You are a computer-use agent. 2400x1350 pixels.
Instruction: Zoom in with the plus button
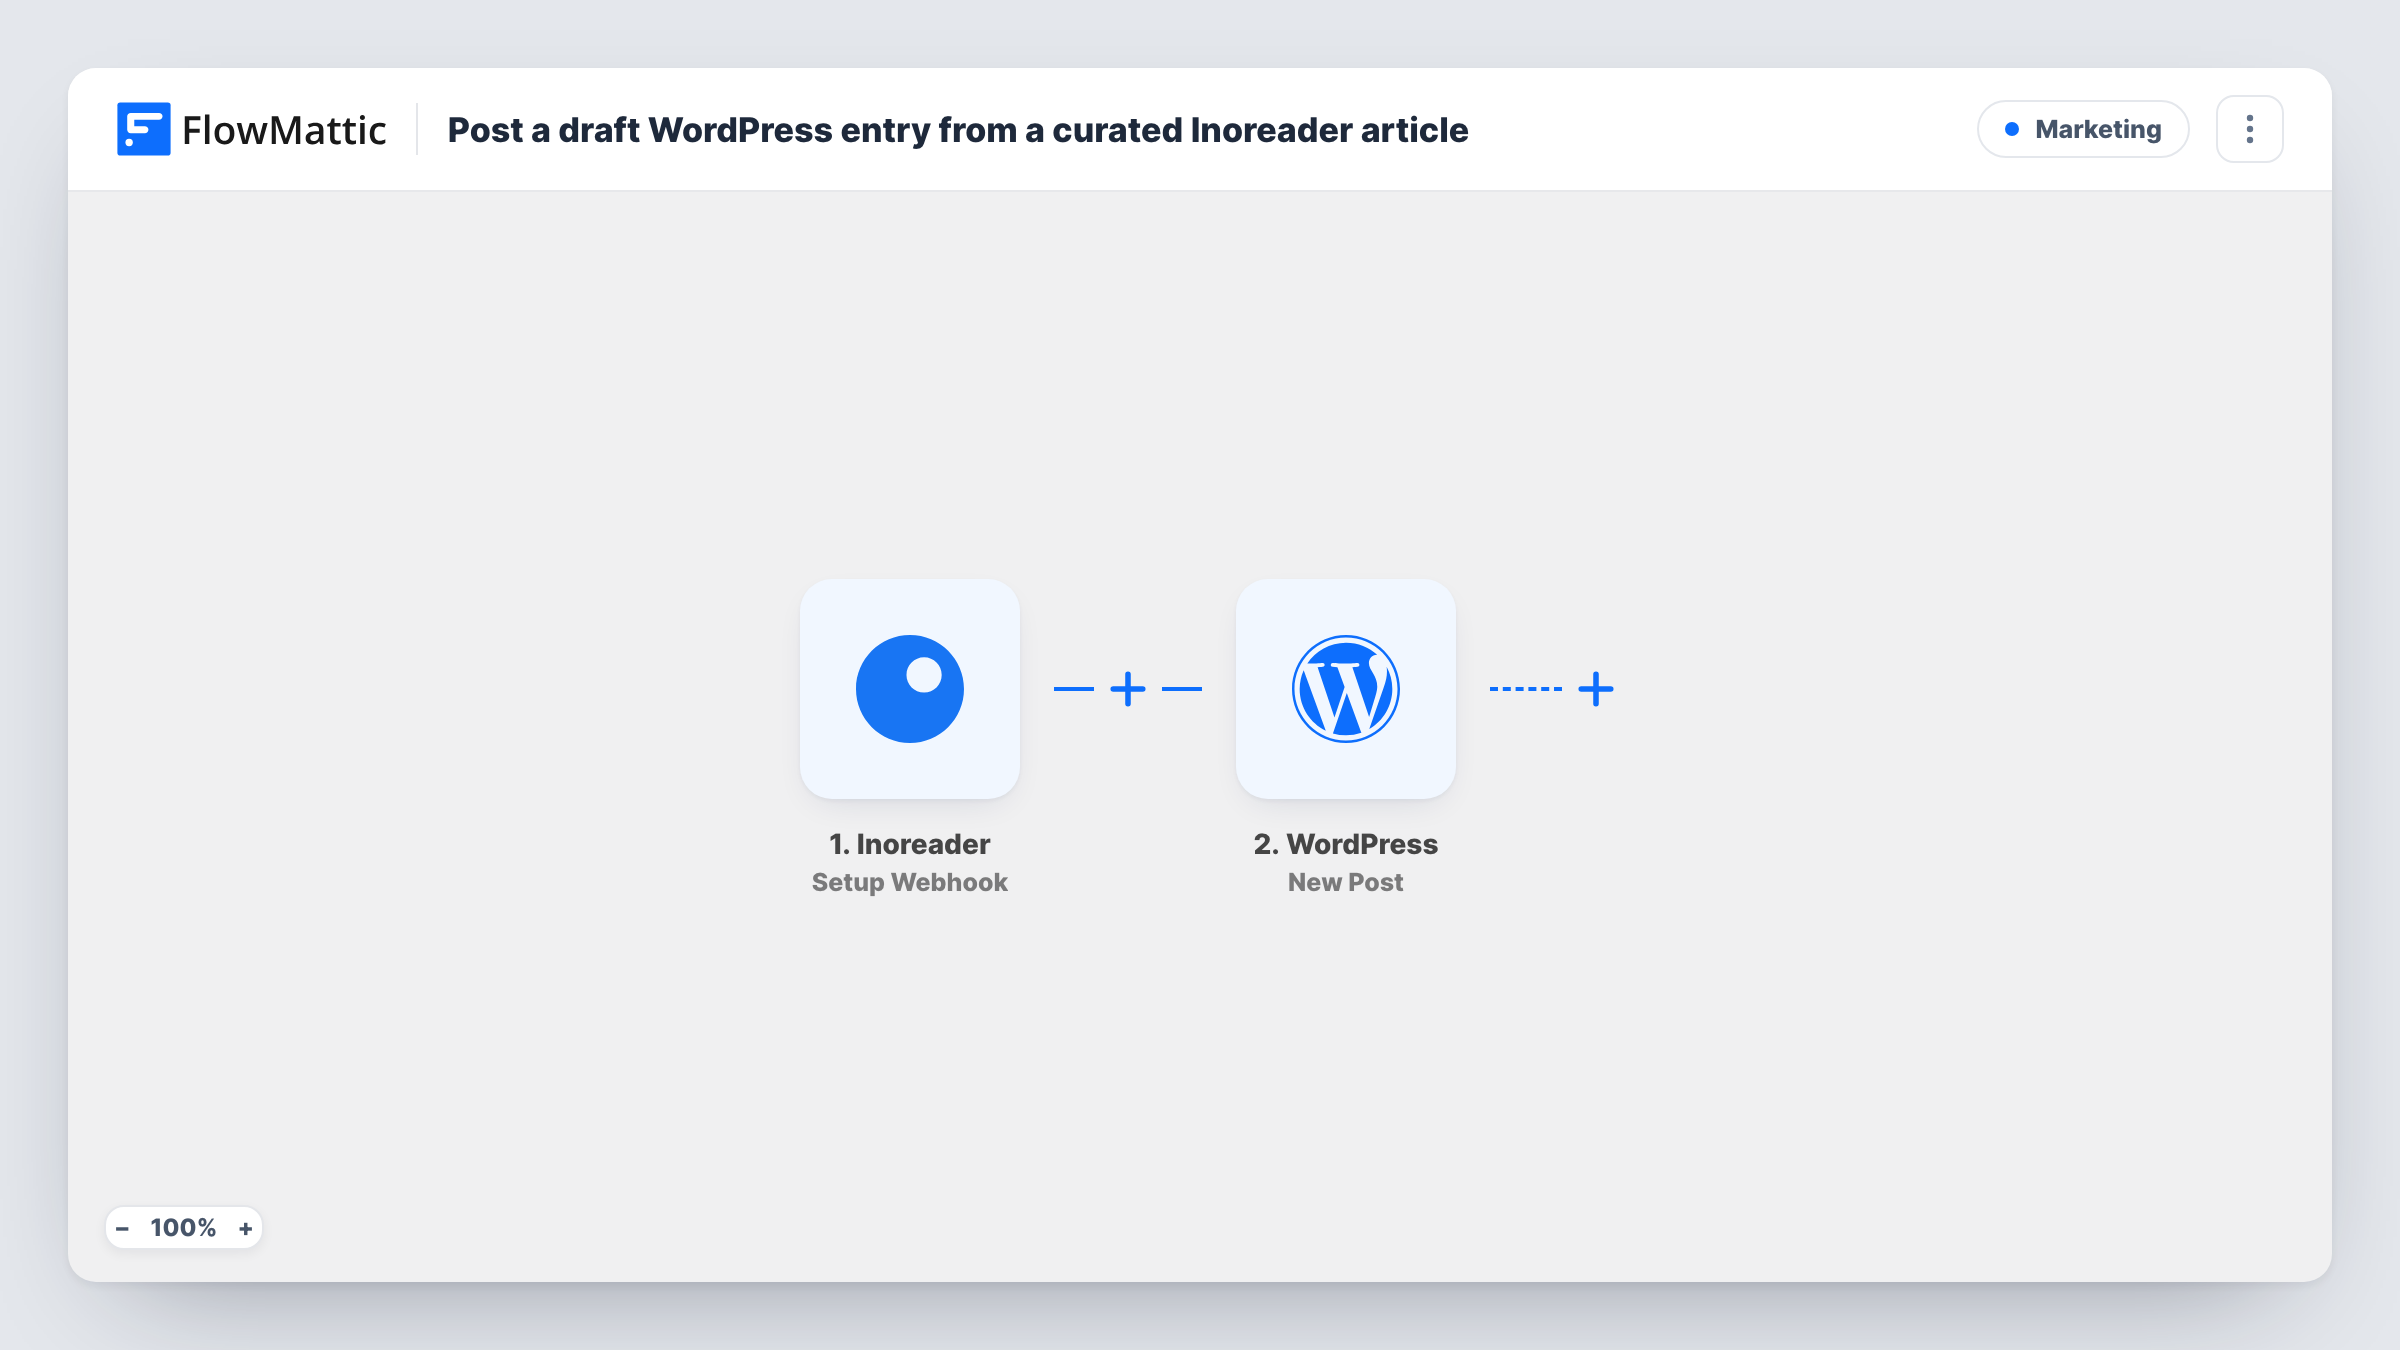(x=245, y=1228)
